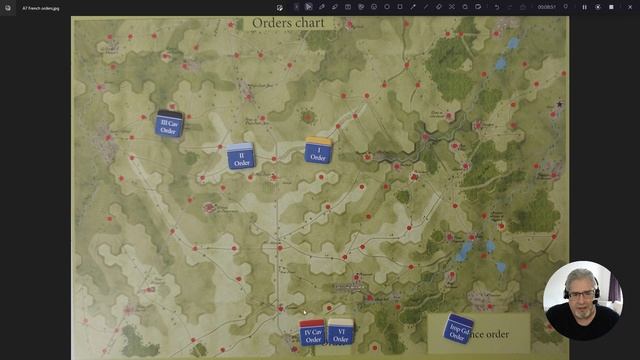
Task: Select the Imp Gd Order counter
Action: [459, 329]
